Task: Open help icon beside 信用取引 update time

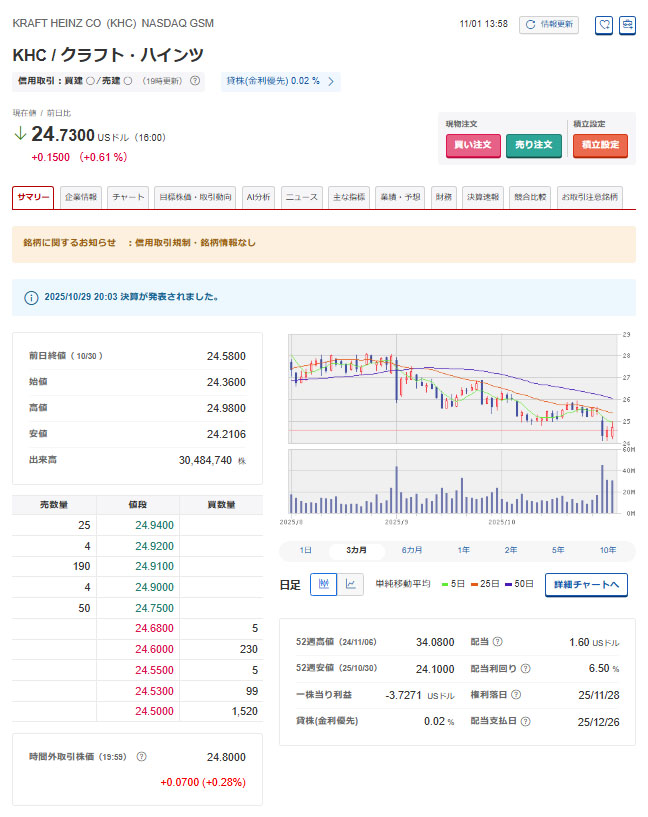Action: (195, 81)
